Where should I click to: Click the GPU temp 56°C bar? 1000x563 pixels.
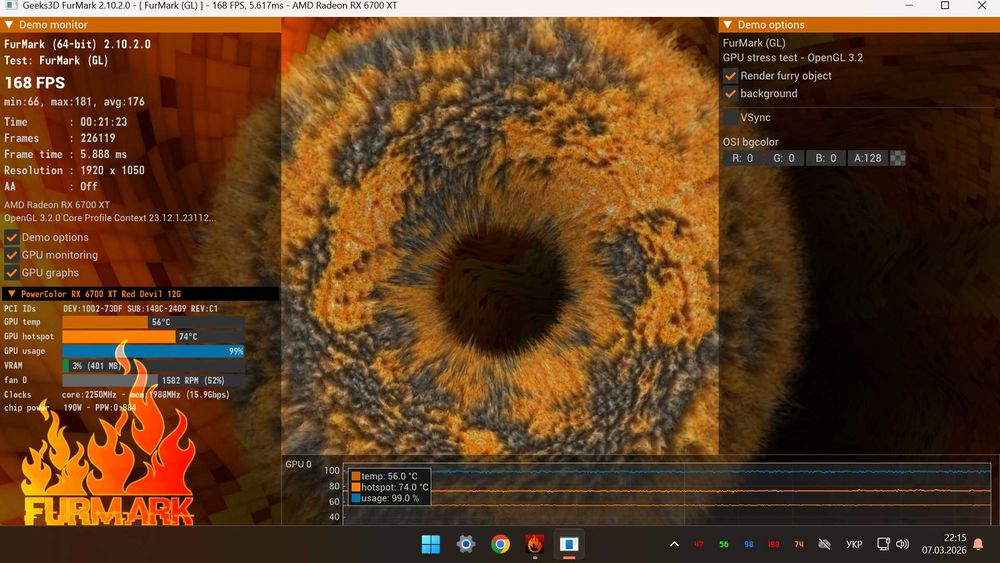[x=153, y=322]
